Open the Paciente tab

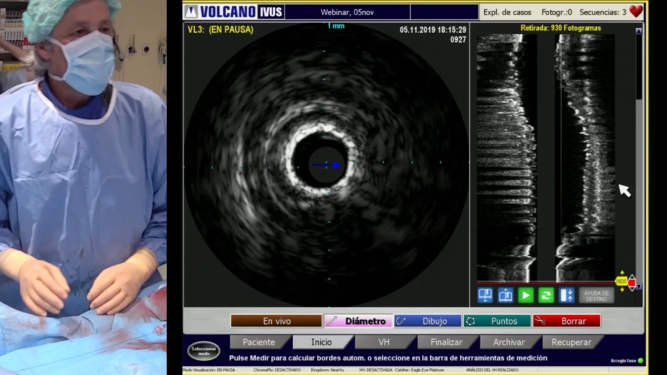click(259, 342)
